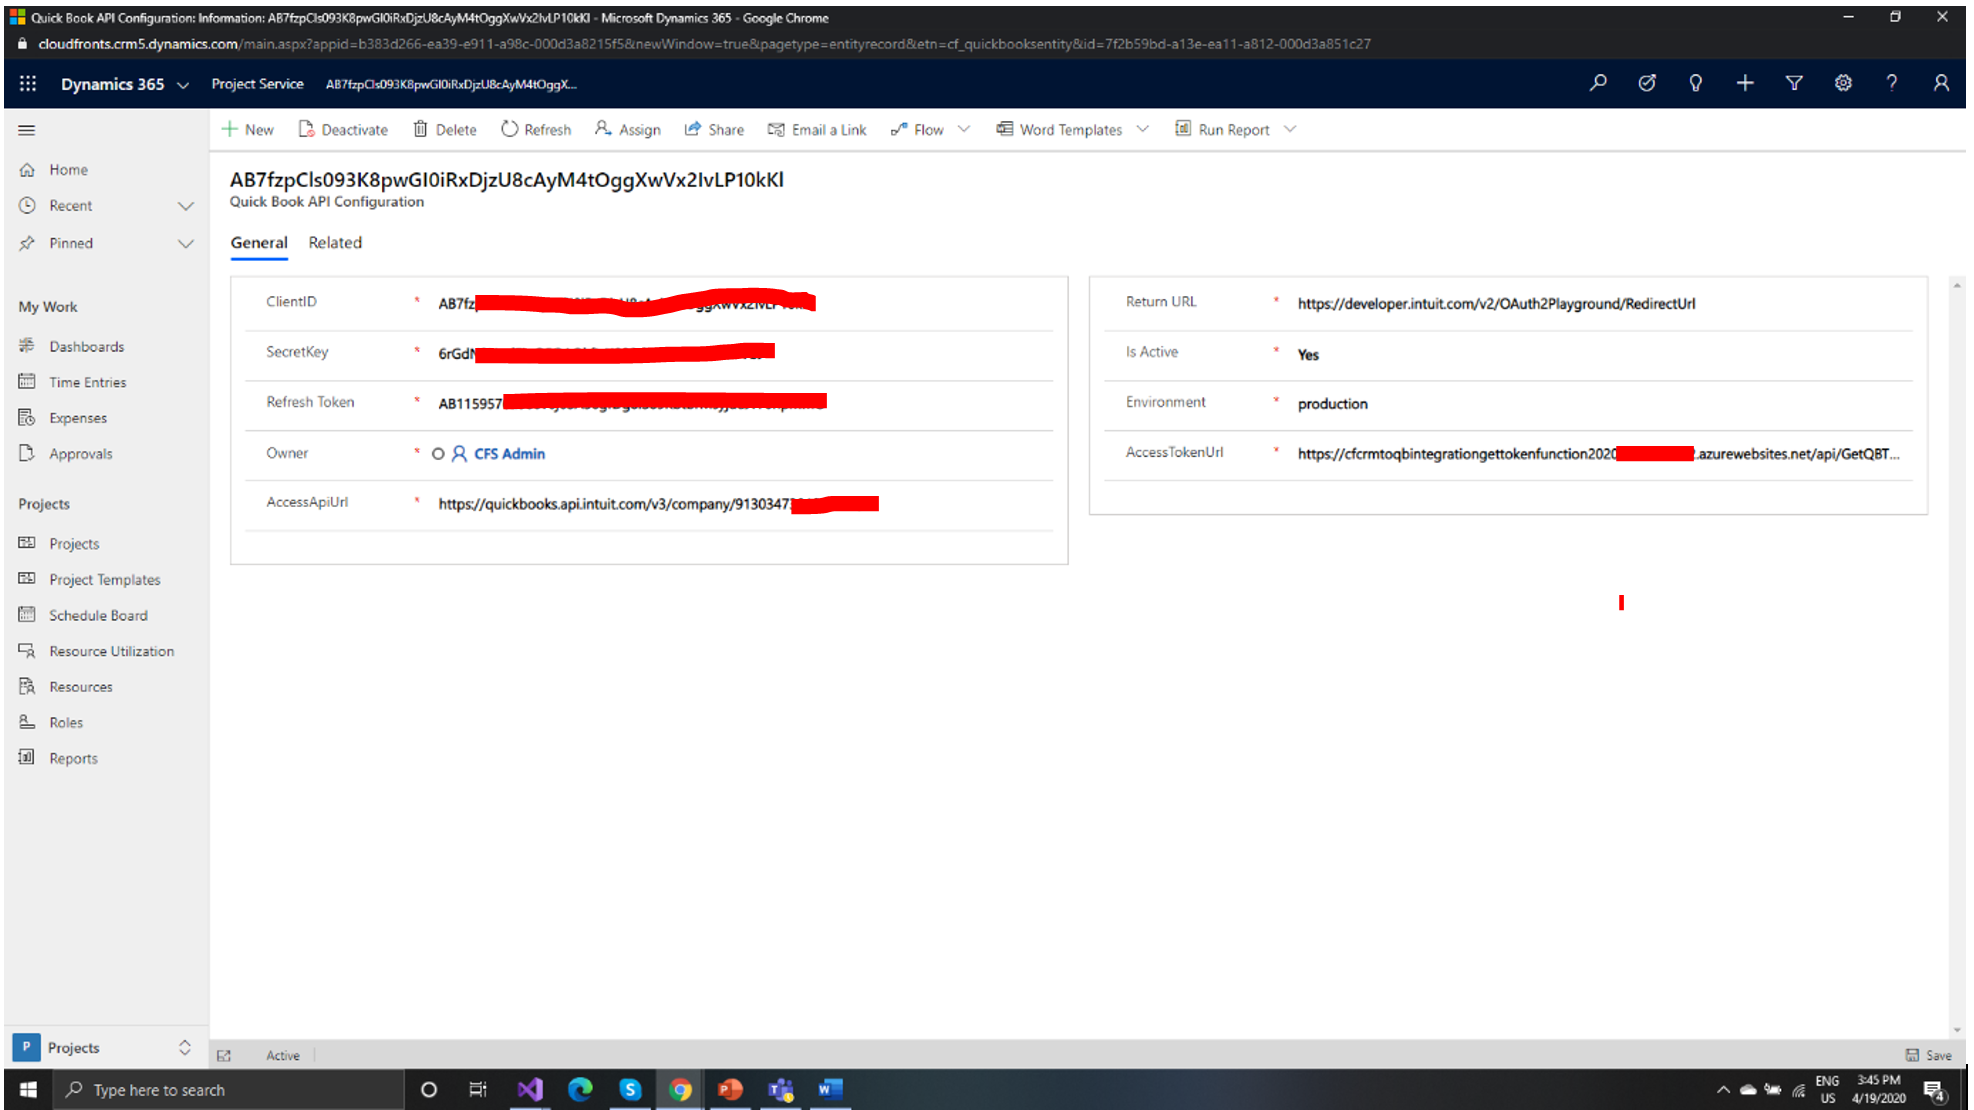1974x1110 pixels.
Task: Open Project Templates in the sidebar
Action: click(106, 580)
